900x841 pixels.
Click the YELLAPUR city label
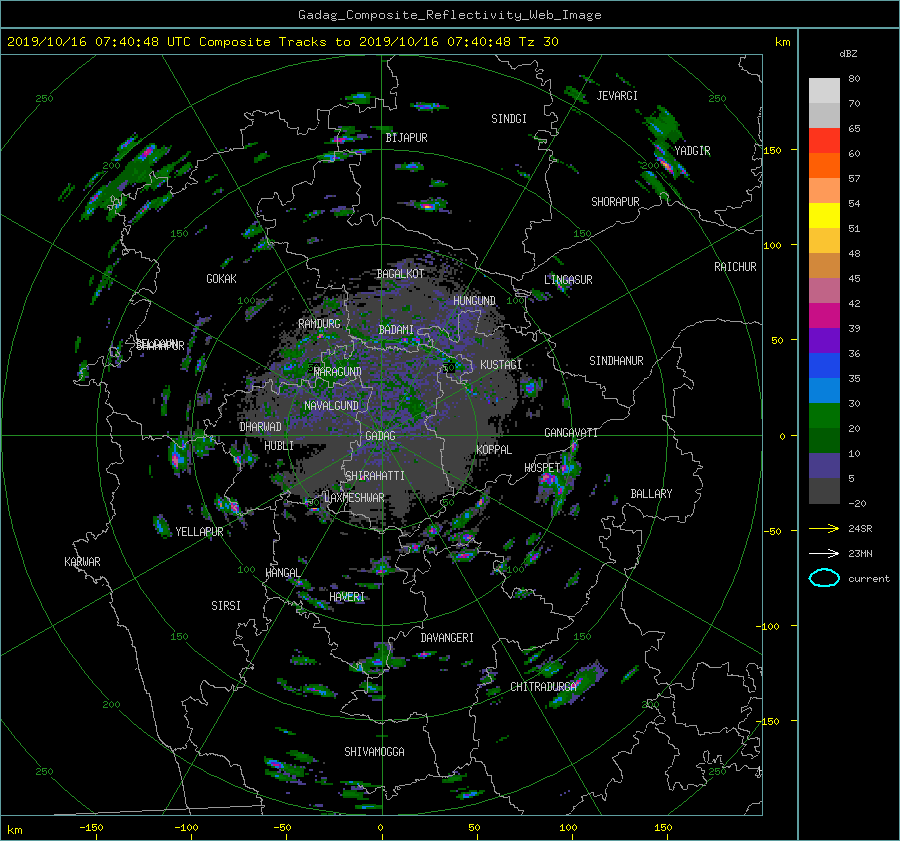pyautogui.click(x=199, y=532)
